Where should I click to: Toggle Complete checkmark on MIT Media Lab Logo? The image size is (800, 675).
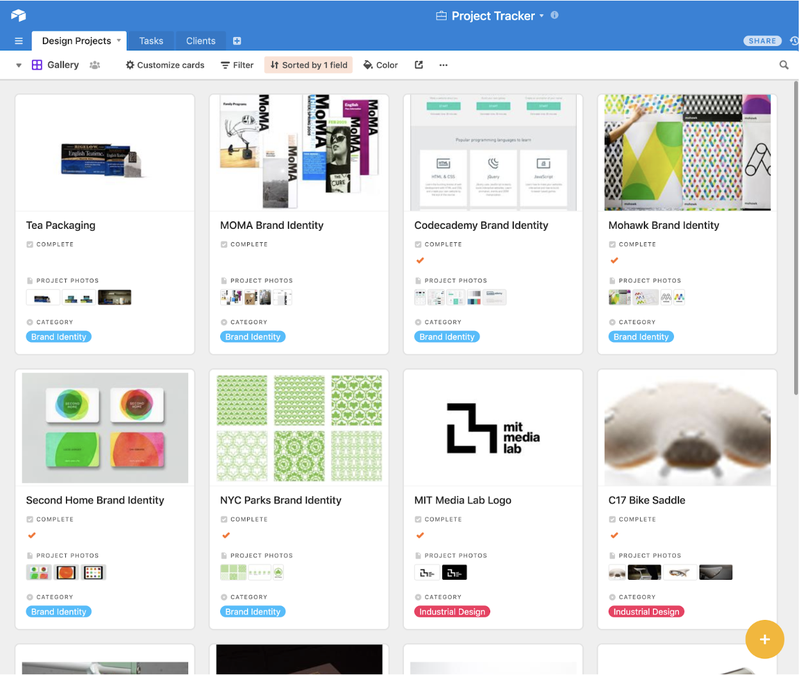click(420, 535)
